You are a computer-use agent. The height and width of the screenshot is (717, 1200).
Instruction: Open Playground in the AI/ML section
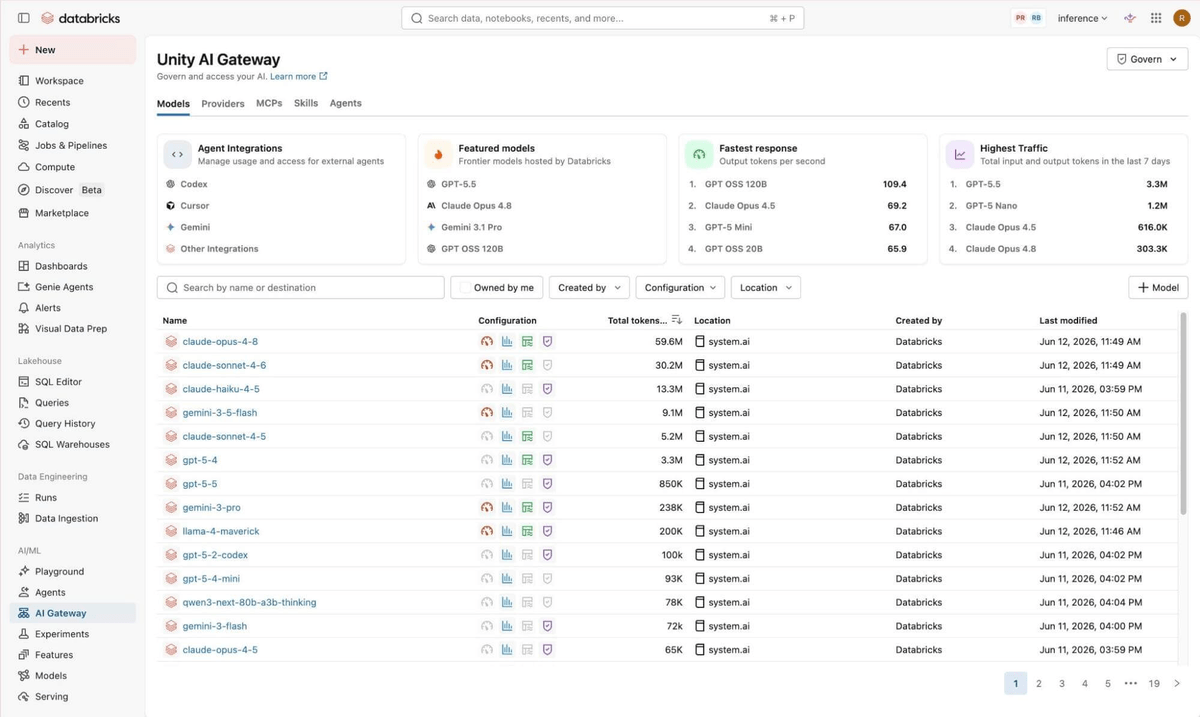[x=59, y=571]
